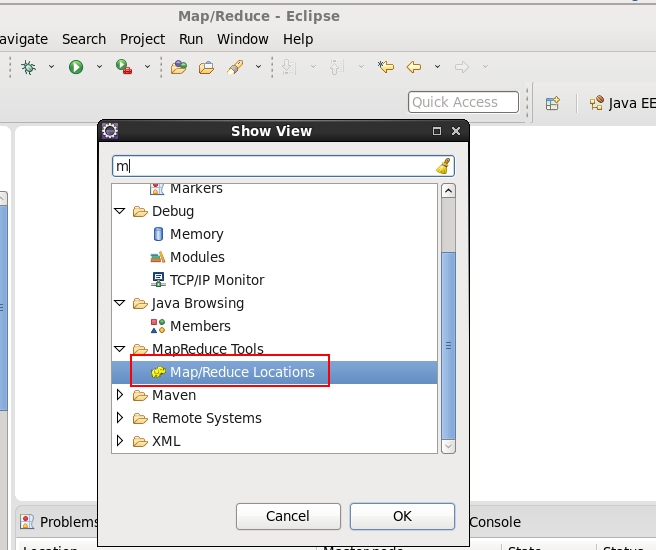
Task: Click the New Java Package toolbar icon
Action: point(179,67)
